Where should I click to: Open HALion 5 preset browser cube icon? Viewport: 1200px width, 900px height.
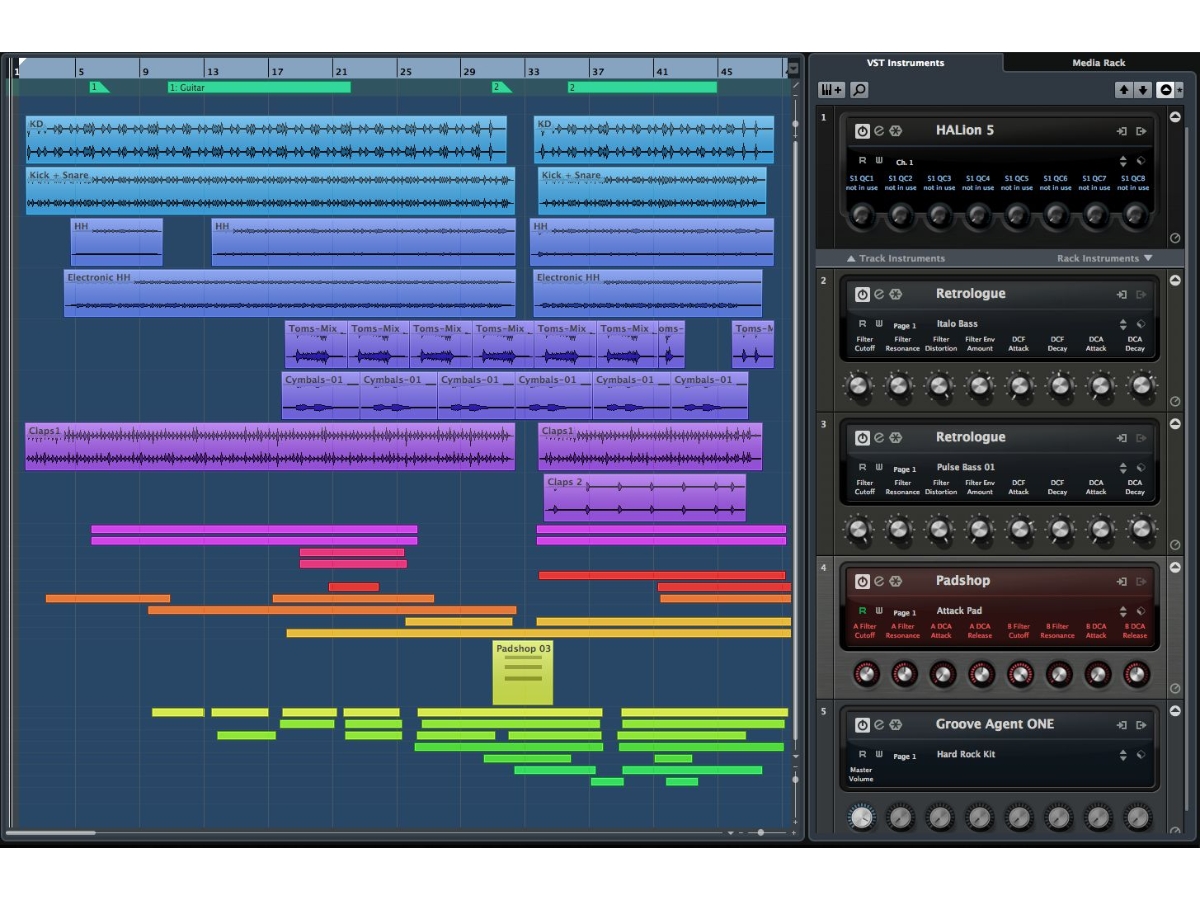pyautogui.click(x=1141, y=161)
